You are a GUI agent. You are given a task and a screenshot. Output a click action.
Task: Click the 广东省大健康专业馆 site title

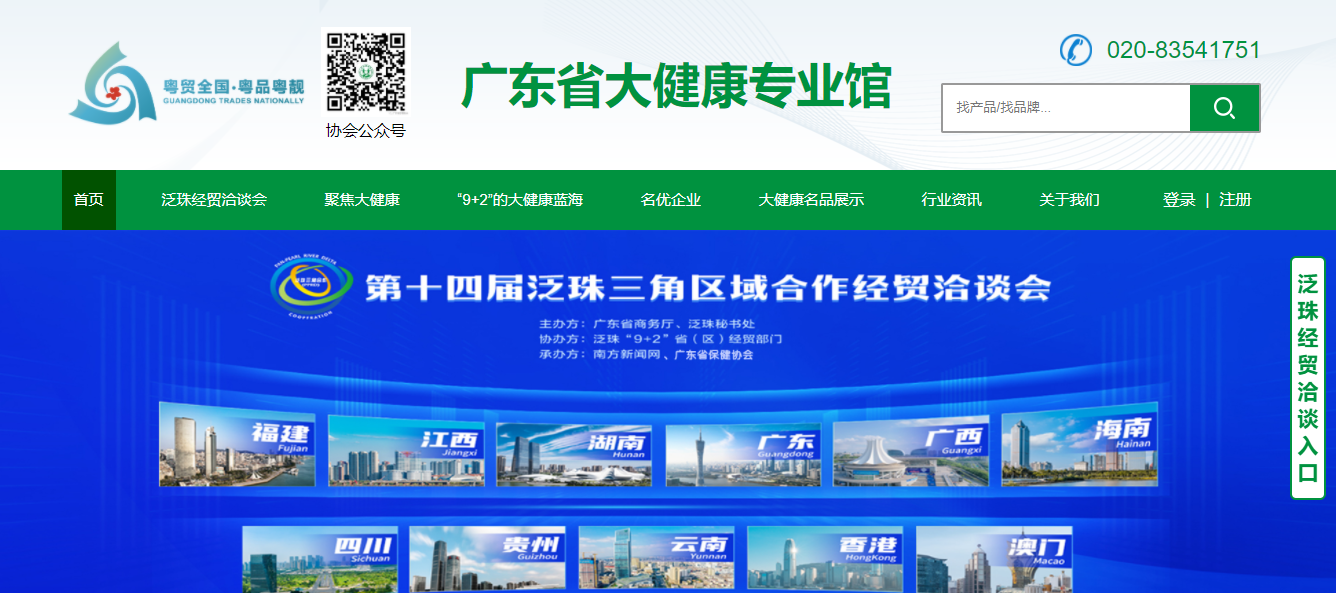tap(676, 86)
